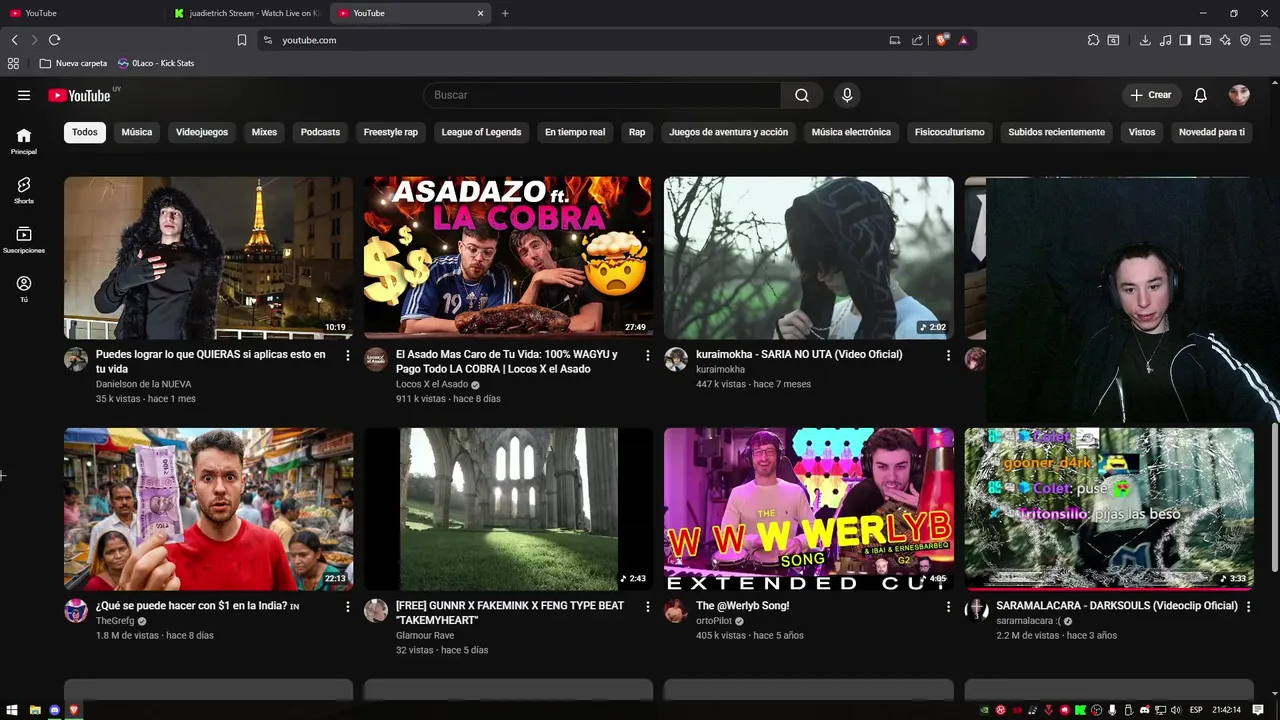Open the Brave Rewards triangle icon

pyautogui.click(x=963, y=40)
